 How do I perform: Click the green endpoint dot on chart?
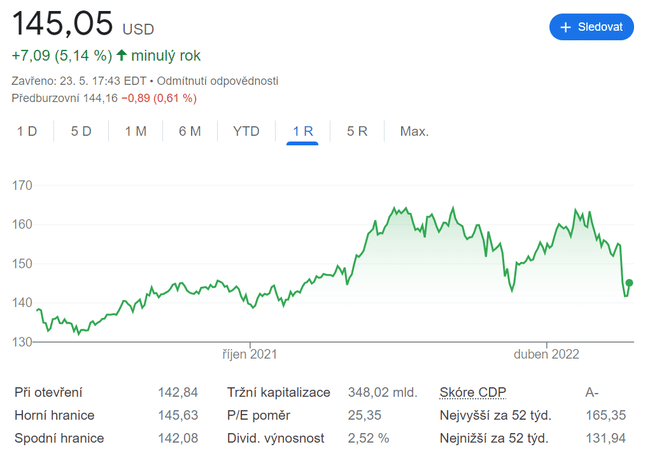pos(629,283)
